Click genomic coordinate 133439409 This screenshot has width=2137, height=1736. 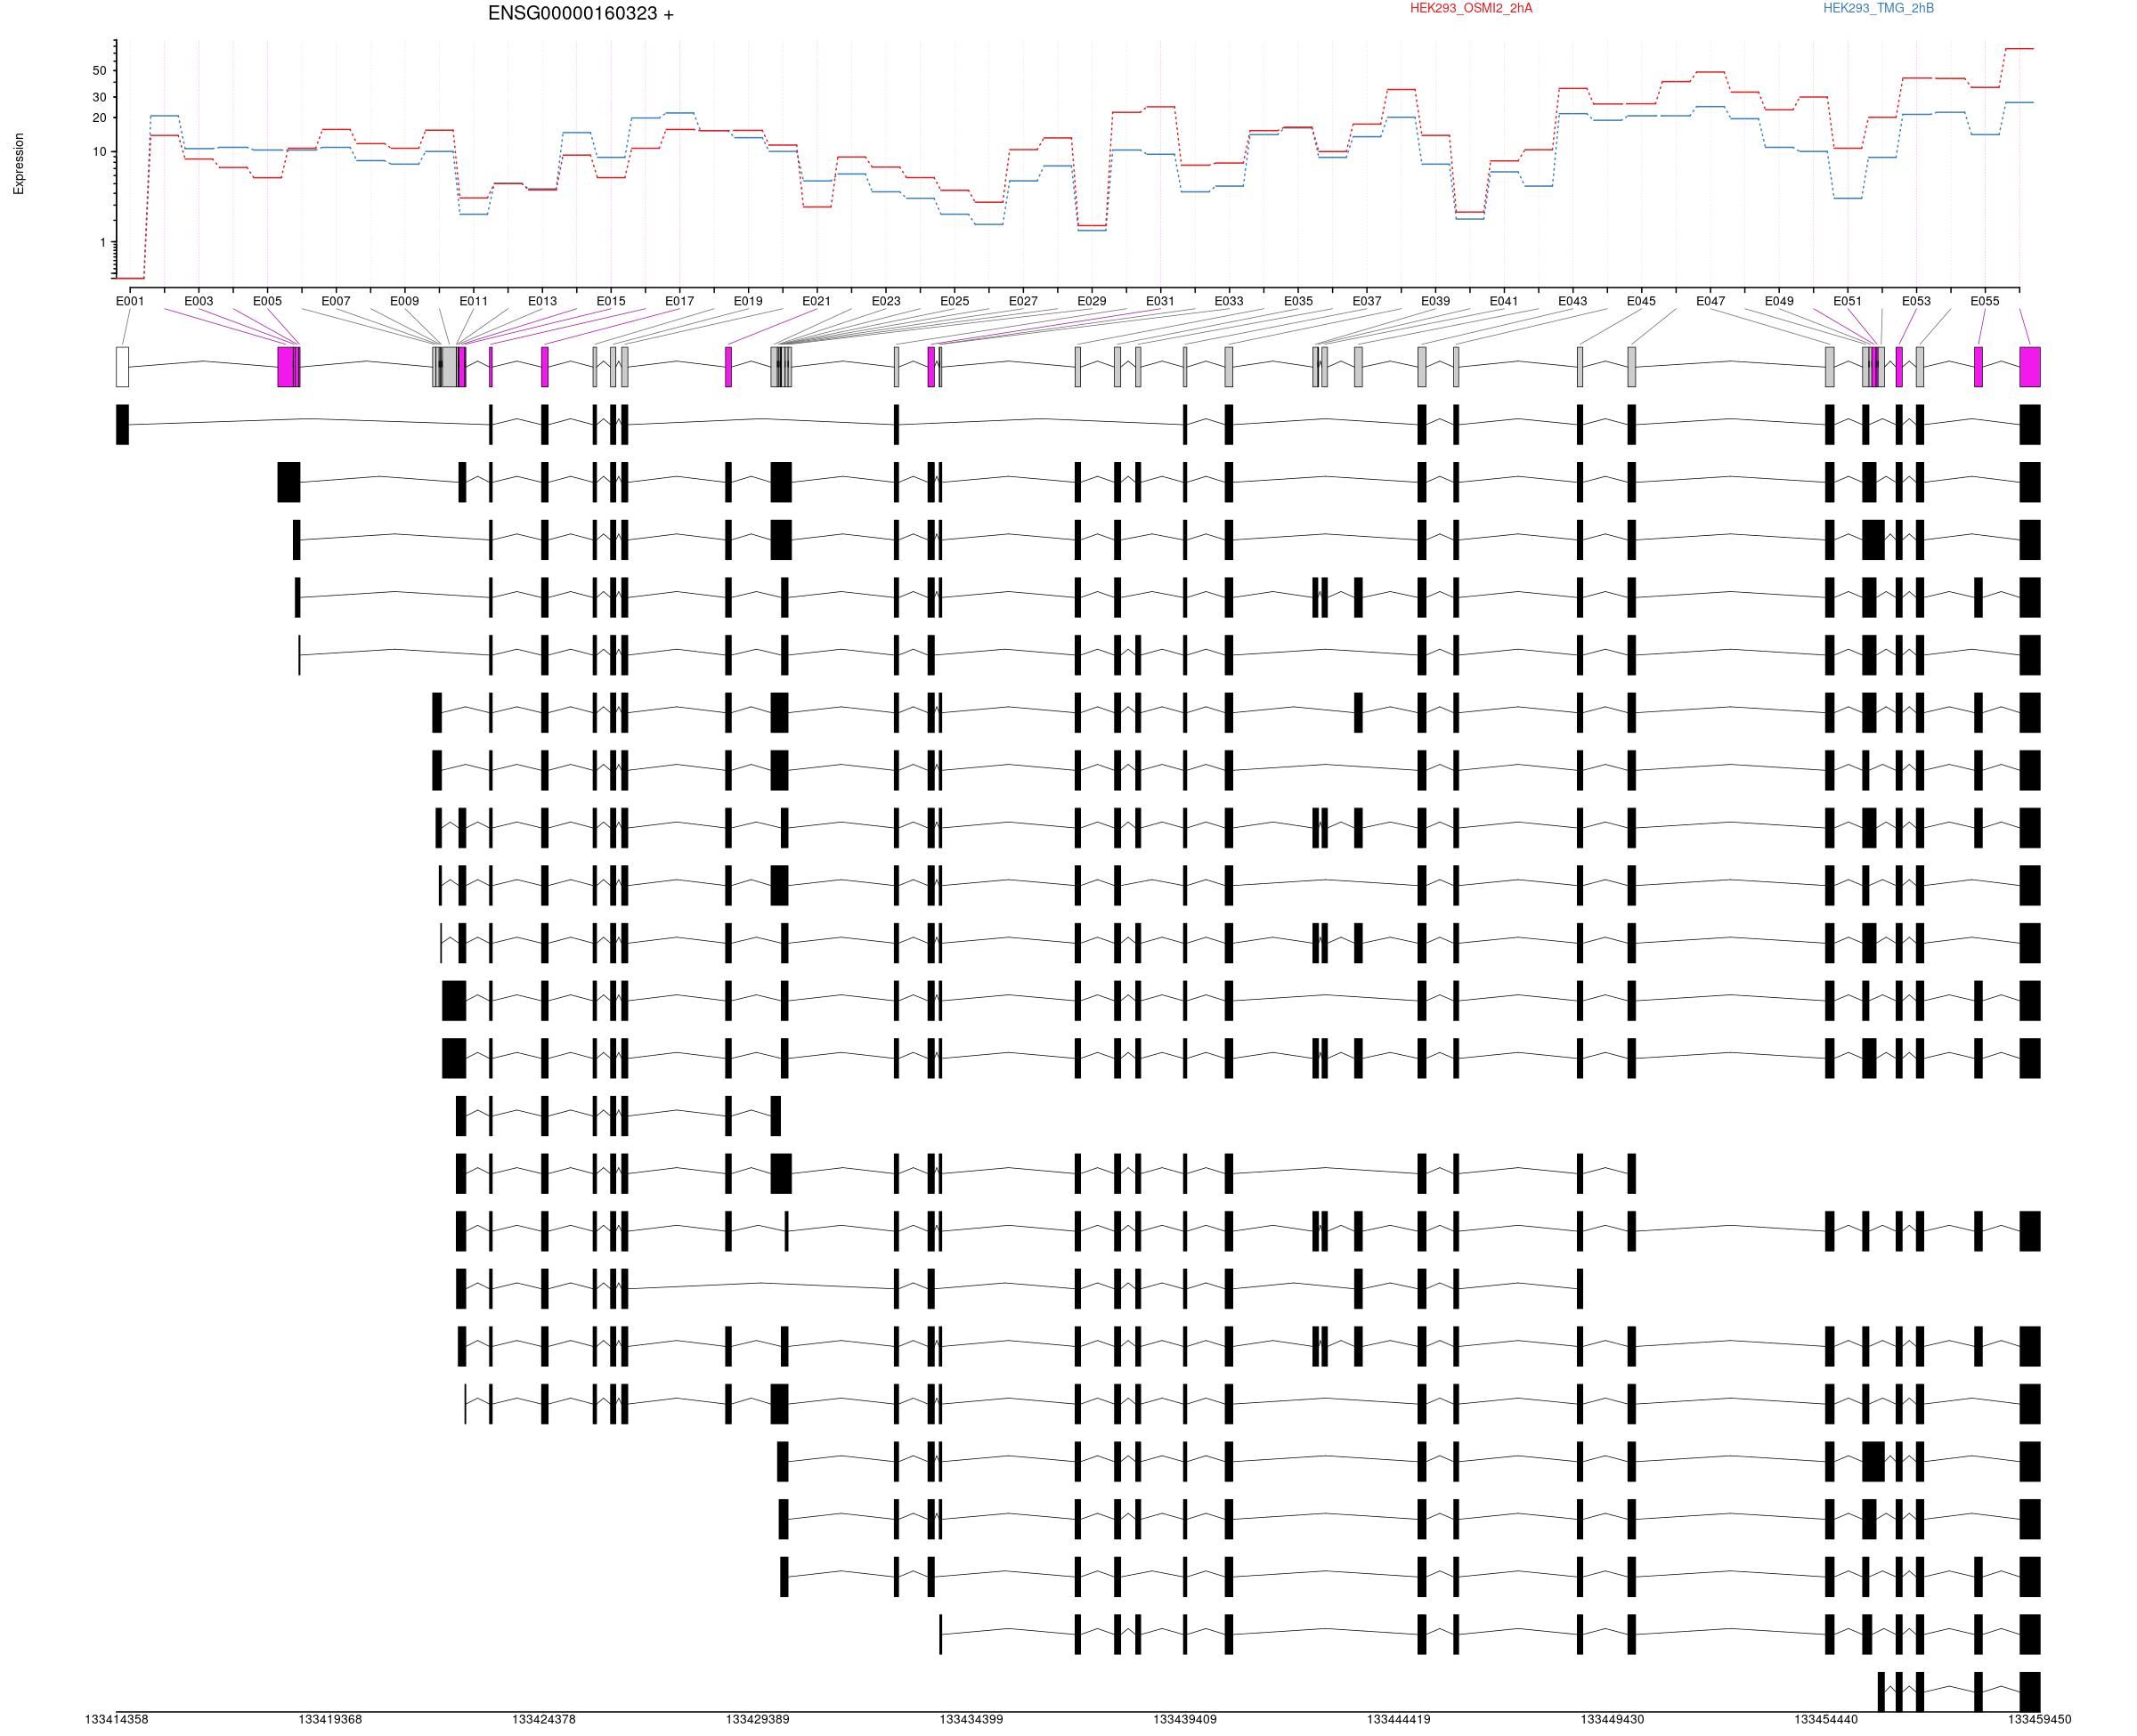pyautogui.click(x=1185, y=1720)
